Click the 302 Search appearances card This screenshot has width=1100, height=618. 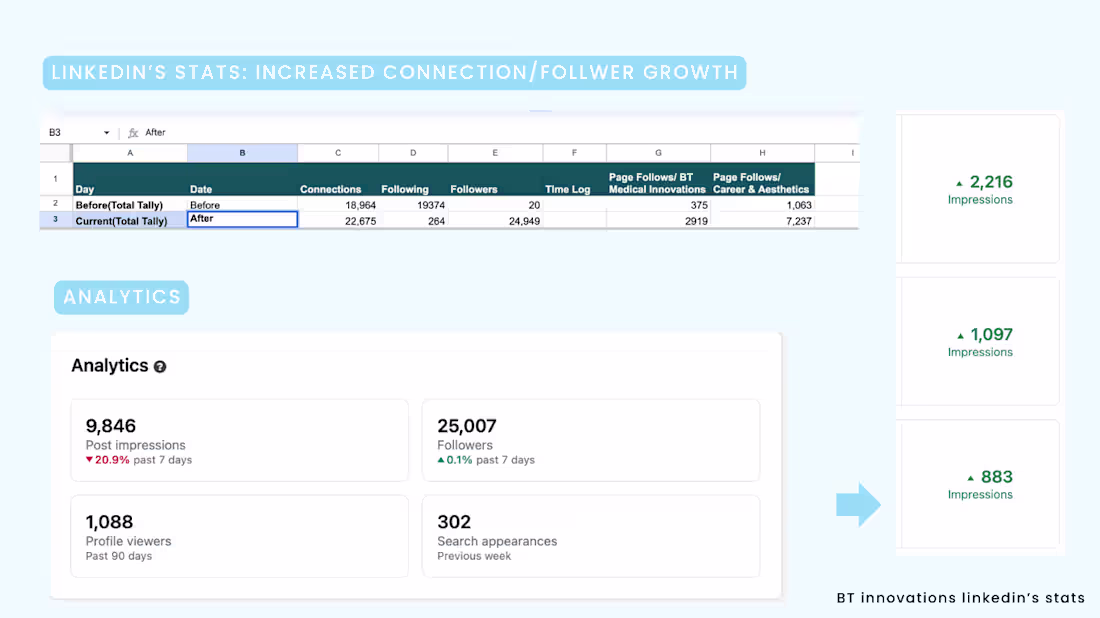coord(591,536)
